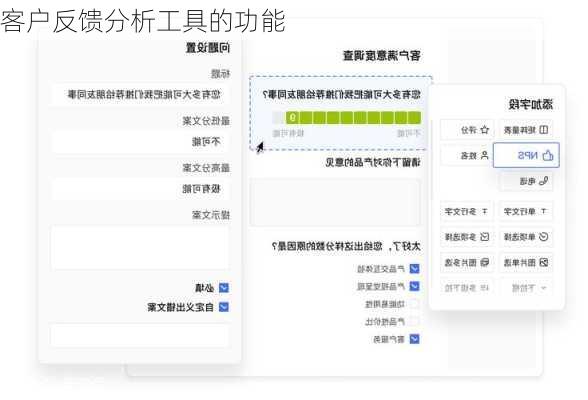Click the star icon of 评分 field
Screen dimensions: 588x400
(484, 130)
